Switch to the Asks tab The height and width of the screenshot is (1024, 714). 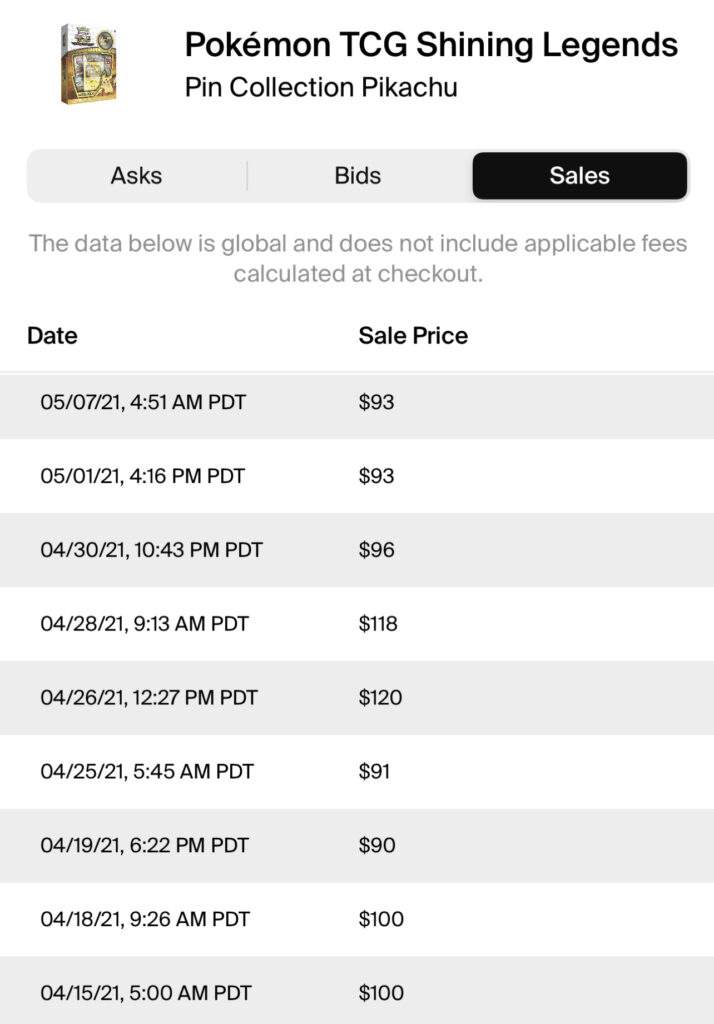pyautogui.click(x=136, y=176)
